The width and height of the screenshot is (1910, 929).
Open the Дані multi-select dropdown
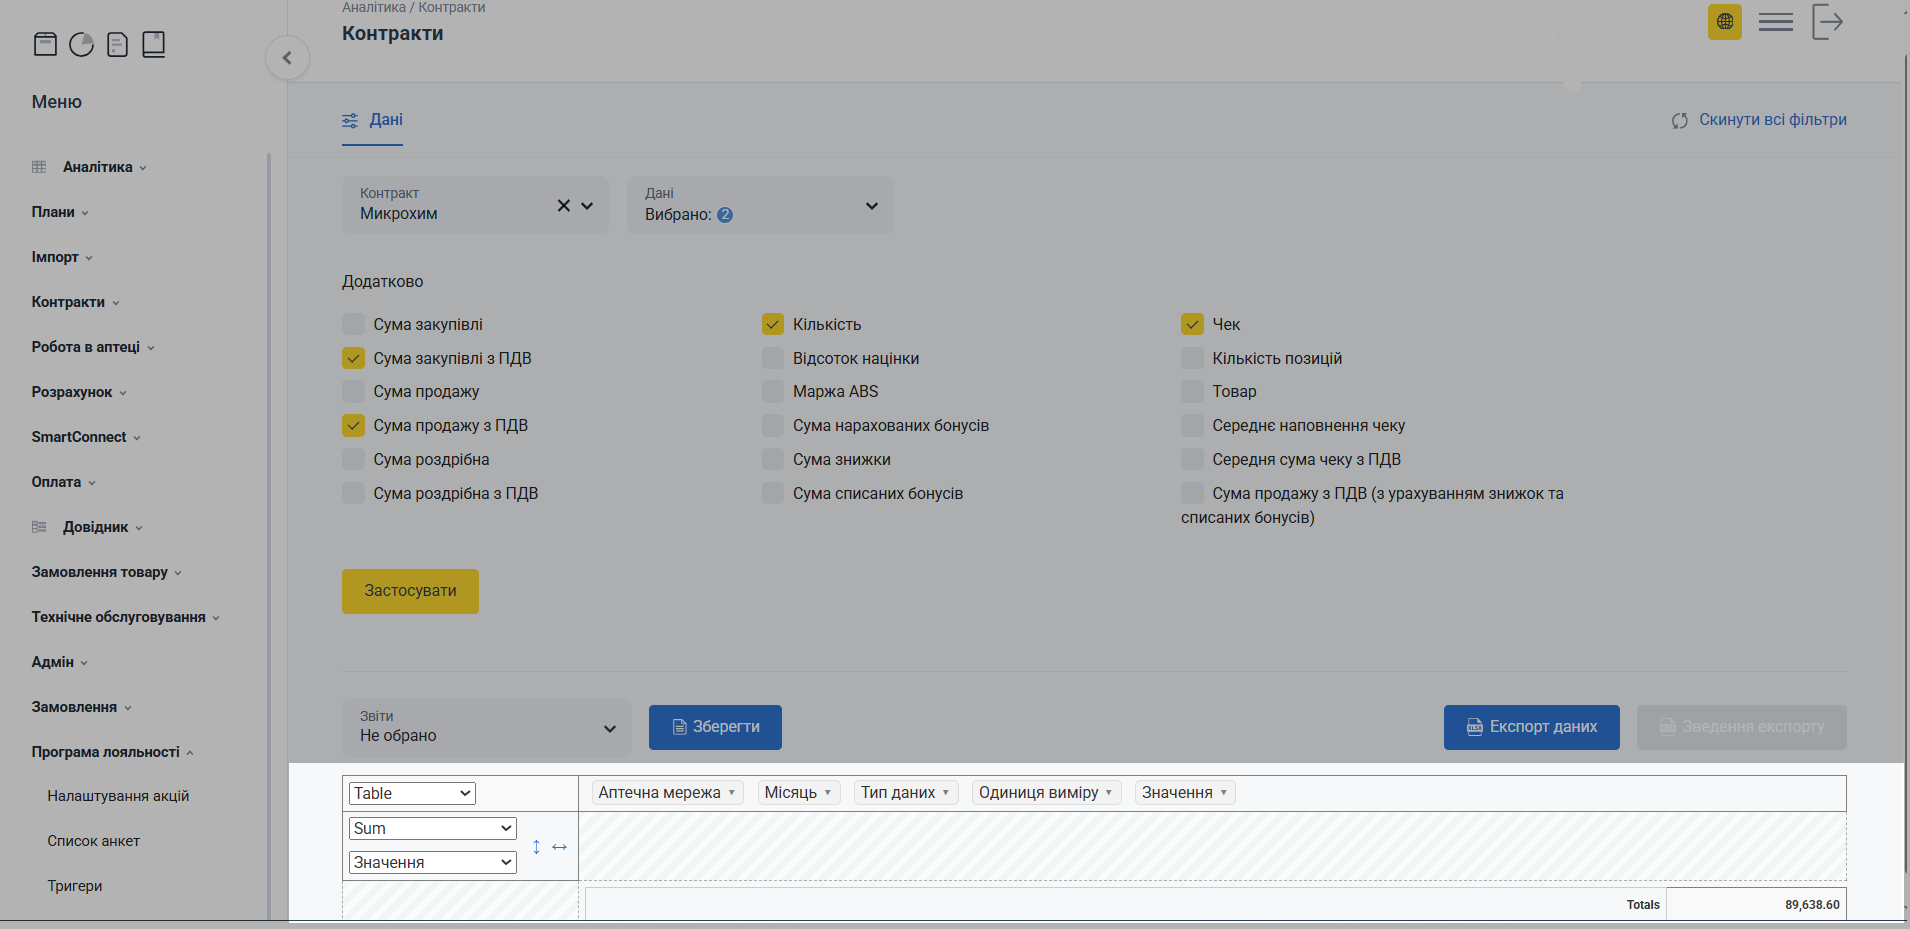760,205
